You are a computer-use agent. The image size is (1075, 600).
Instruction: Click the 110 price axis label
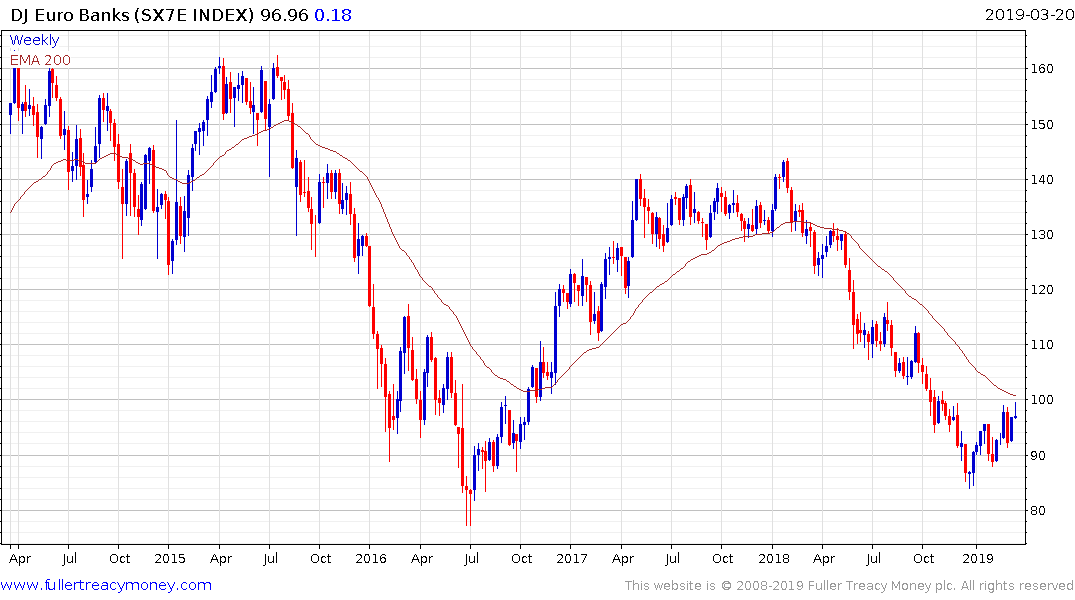coord(1042,345)
